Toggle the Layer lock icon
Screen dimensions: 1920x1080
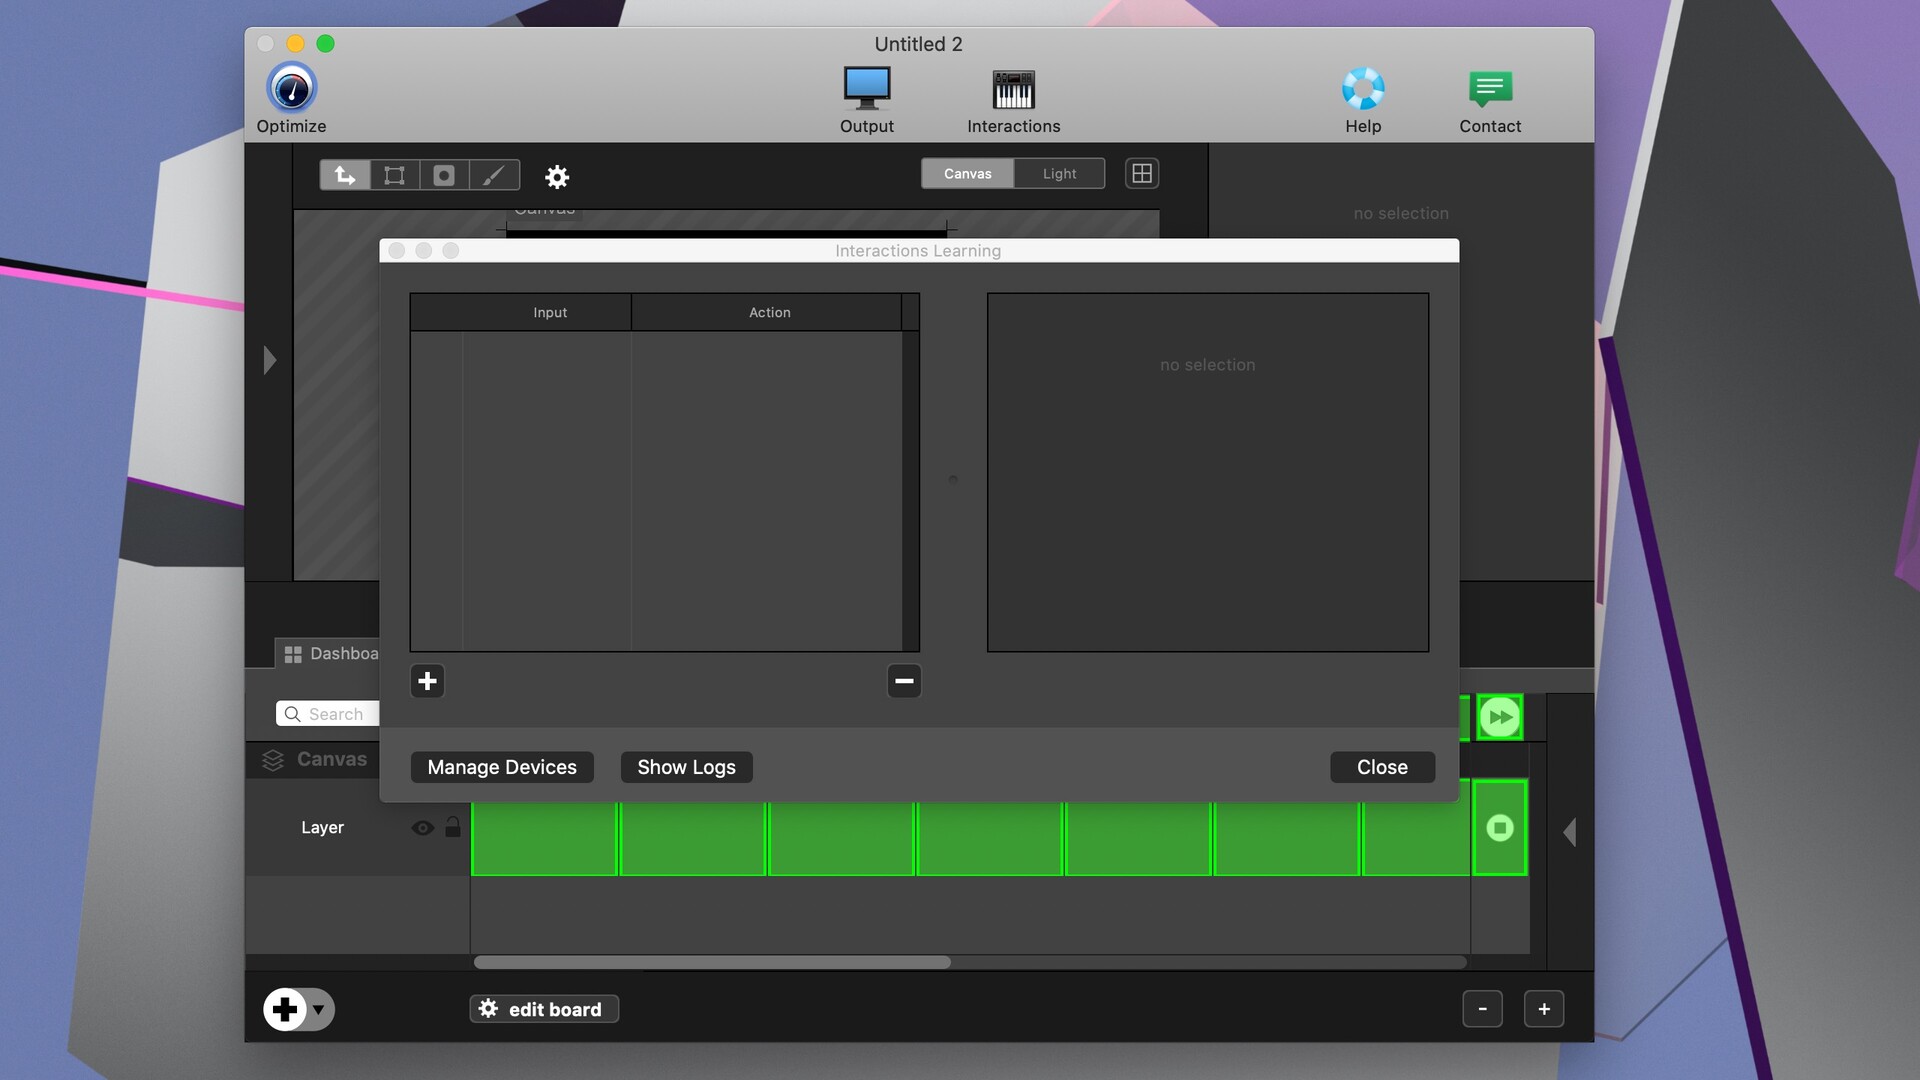tap(453, 827)
